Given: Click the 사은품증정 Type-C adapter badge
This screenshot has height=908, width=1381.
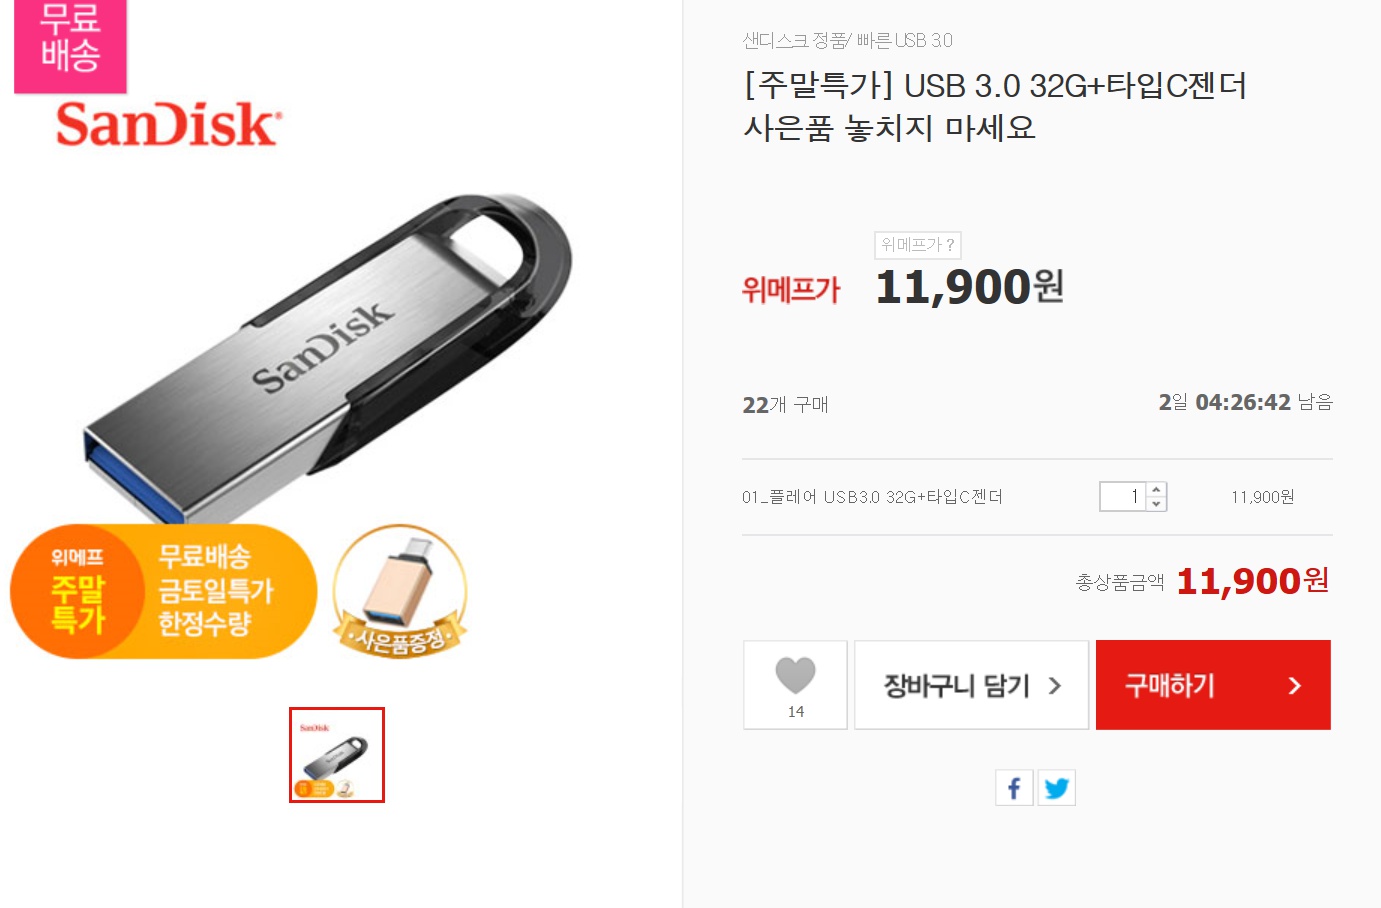Looking at the screenshot, I should 400,591.
